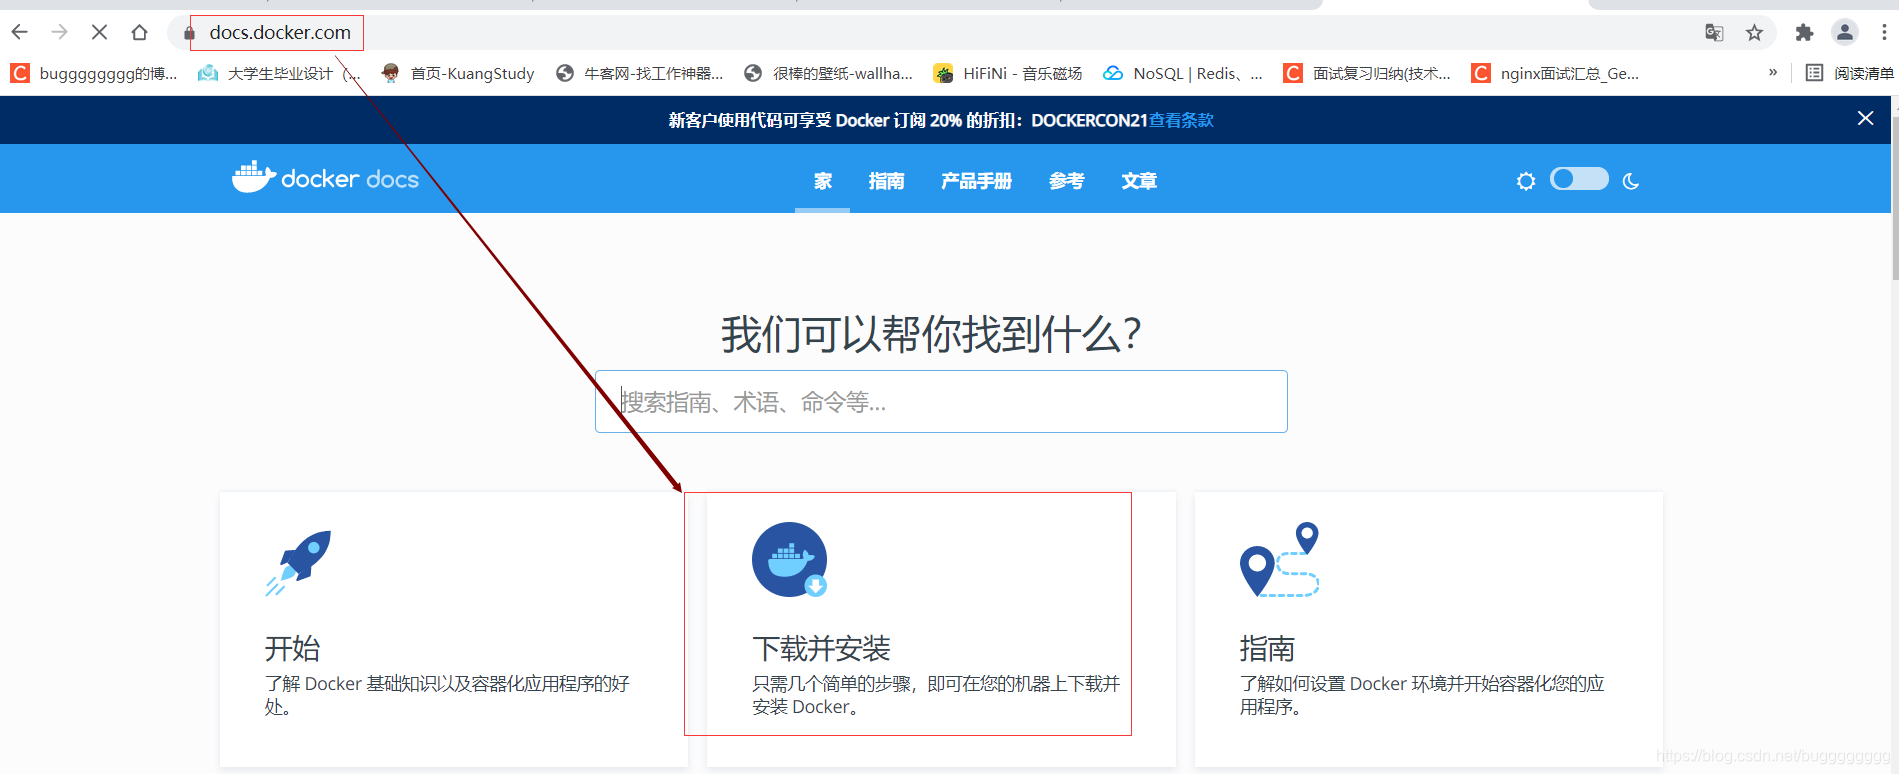Open the 牛客网-找工作神器 bookmark
Viewport: 1899px width, 774px height.
pos(639,73)
